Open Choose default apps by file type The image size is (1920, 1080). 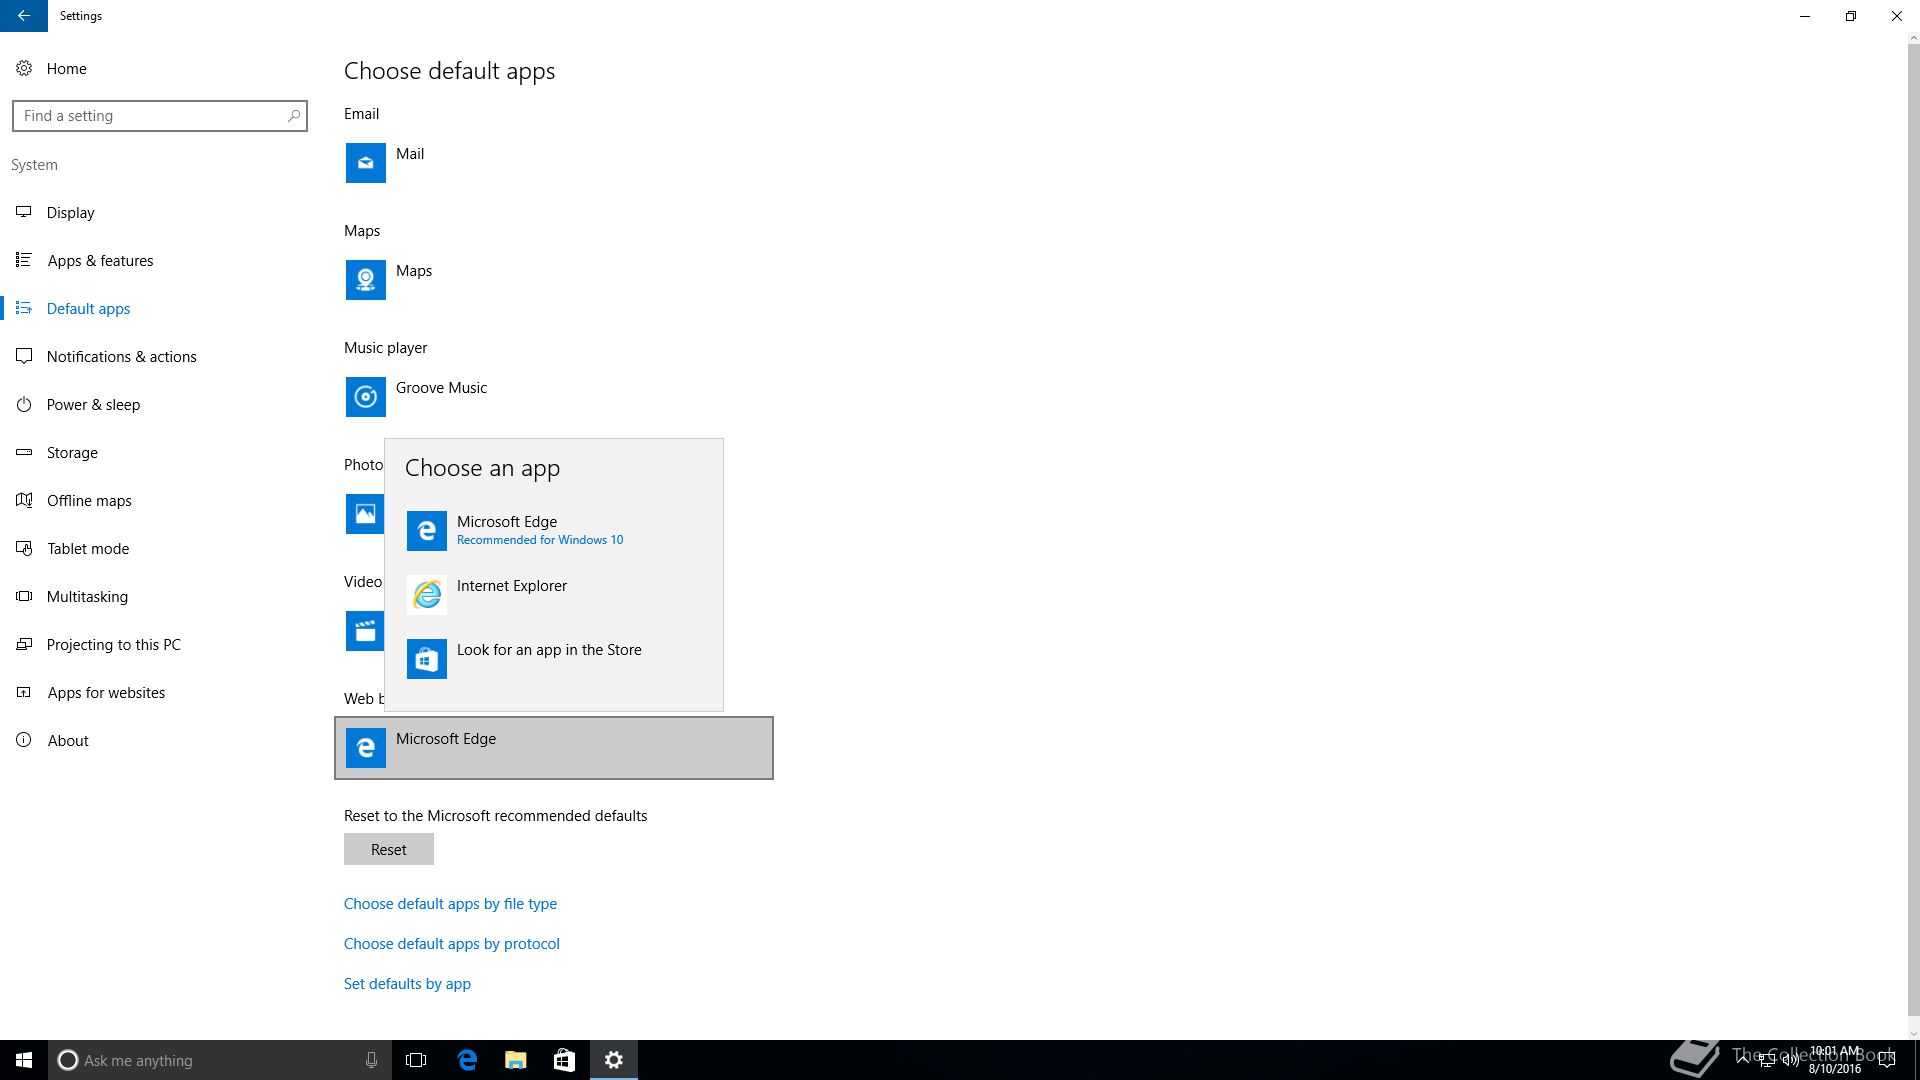[x=450, y=903]
